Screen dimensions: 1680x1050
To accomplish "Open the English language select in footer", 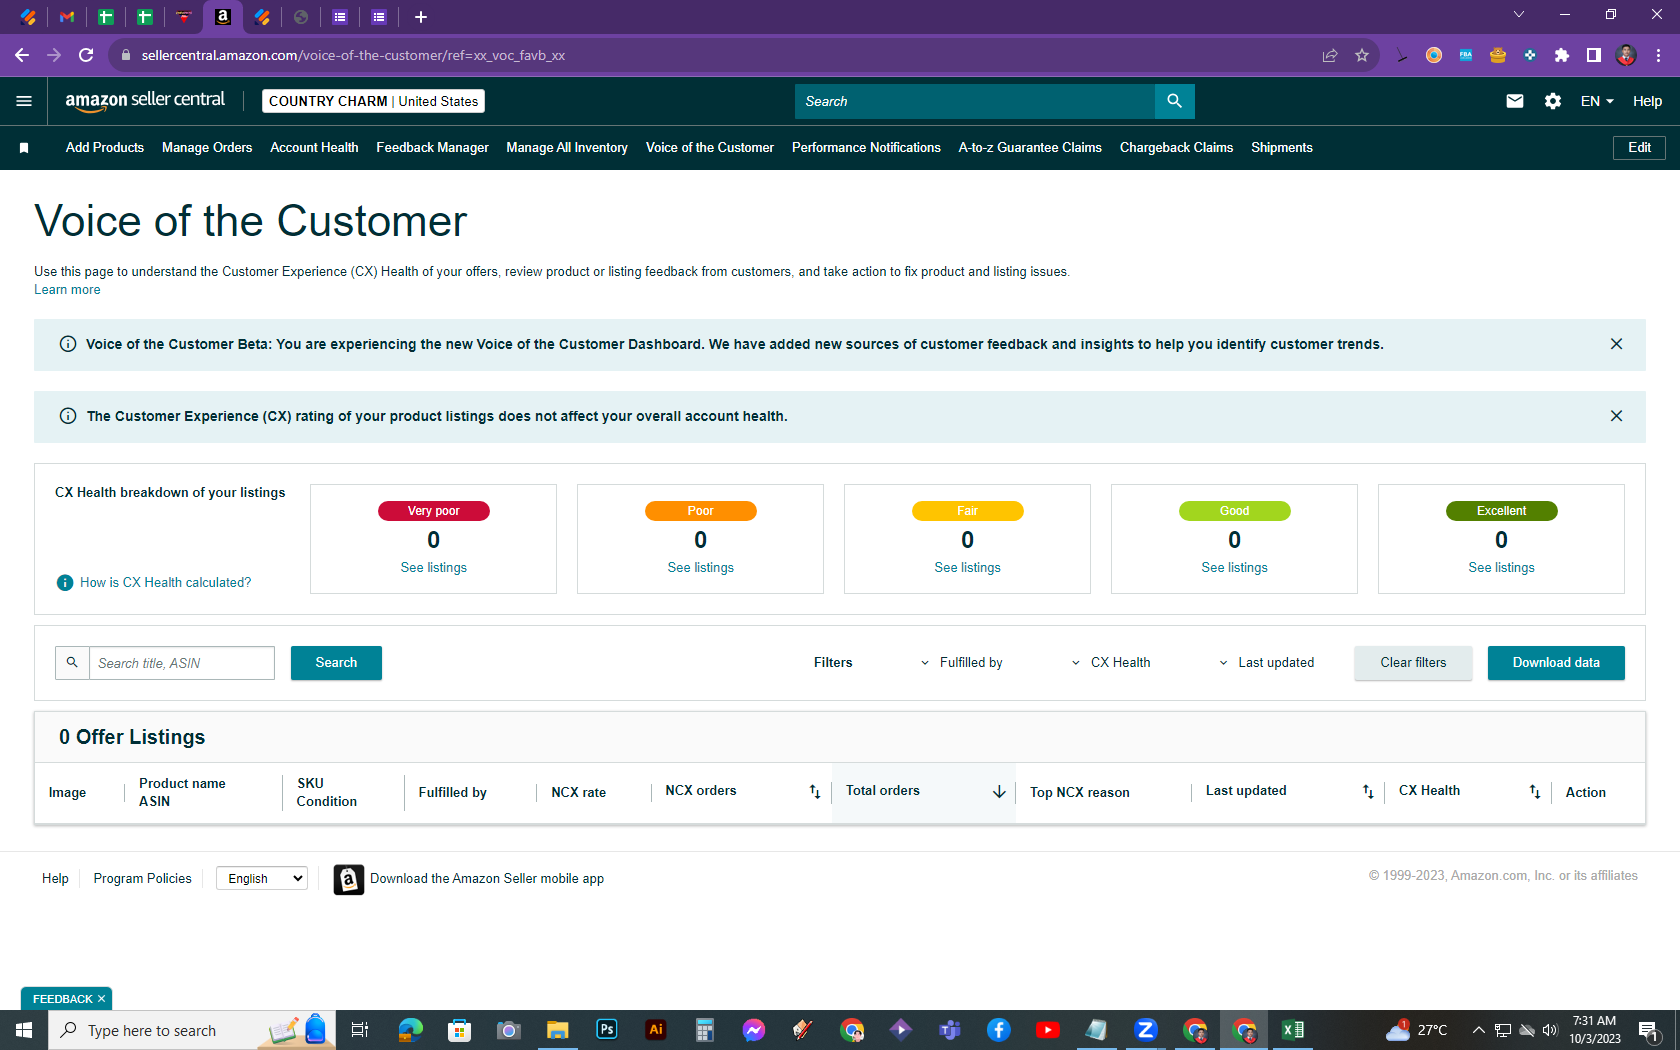I will (262, 878).
